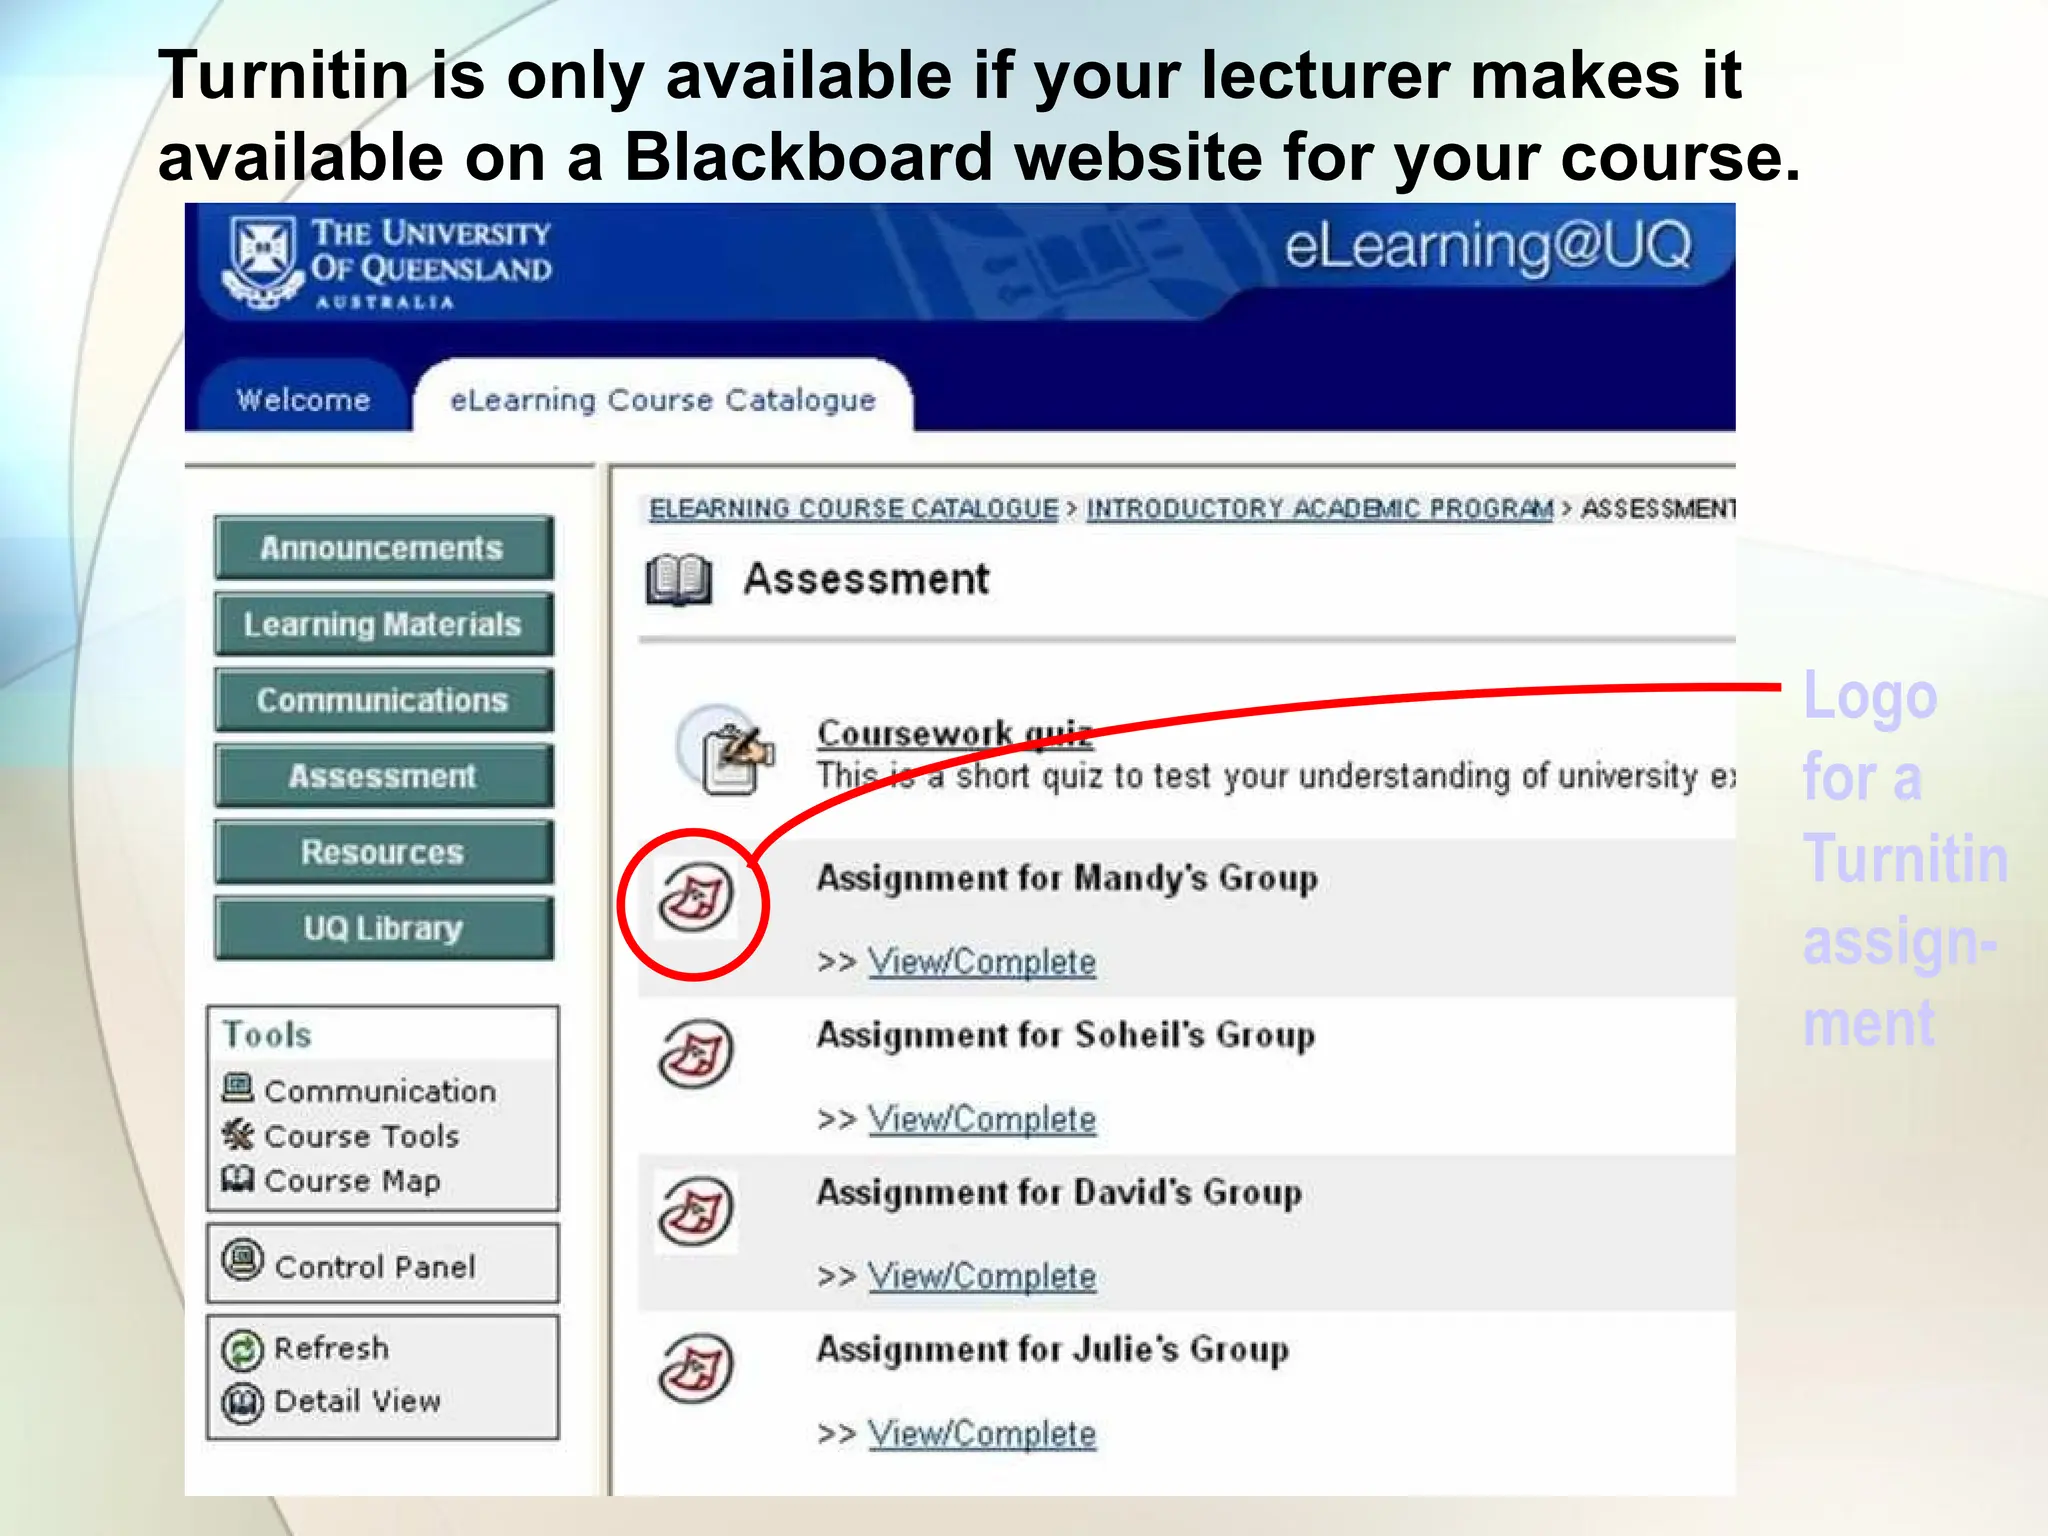Click the ASSESSMENT breadcrumb text

click(x=1658, y=508)
